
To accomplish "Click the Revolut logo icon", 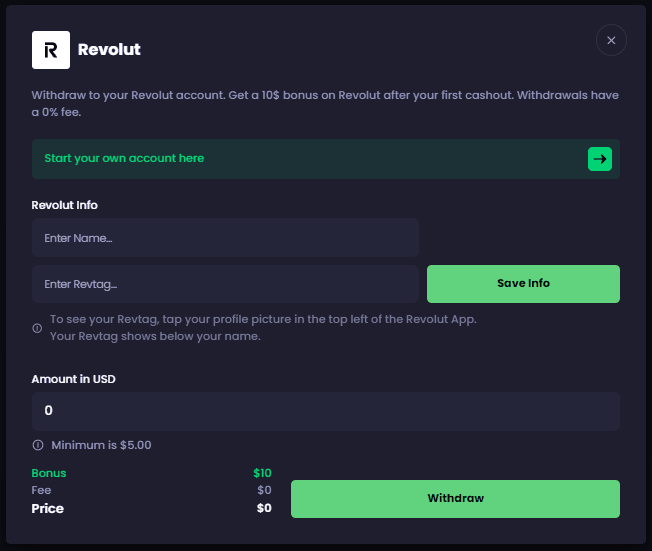I will click(x=51, y=49).
